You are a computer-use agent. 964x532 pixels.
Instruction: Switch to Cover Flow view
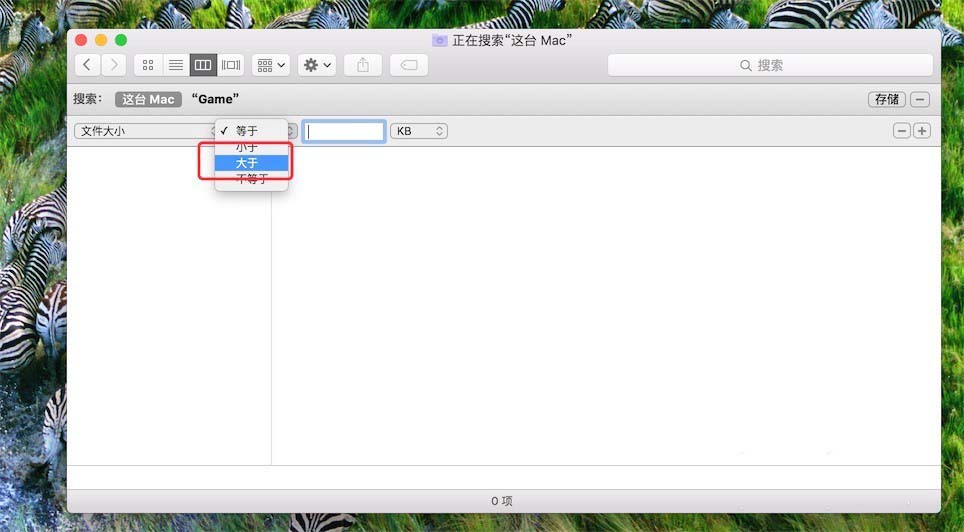point(231,65)
